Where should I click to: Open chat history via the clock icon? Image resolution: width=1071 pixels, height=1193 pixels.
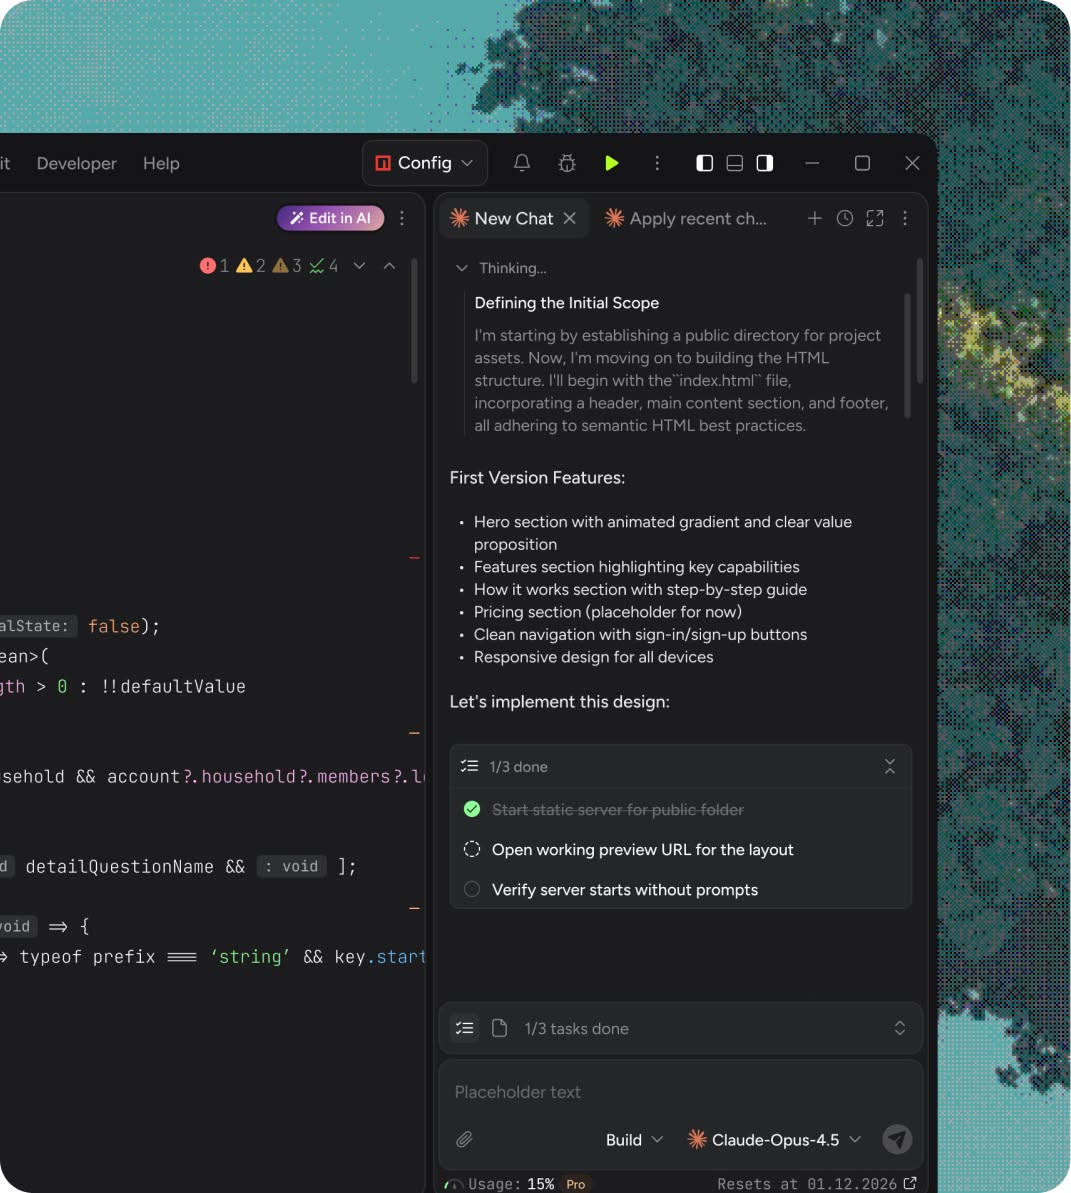click(844, 218)
